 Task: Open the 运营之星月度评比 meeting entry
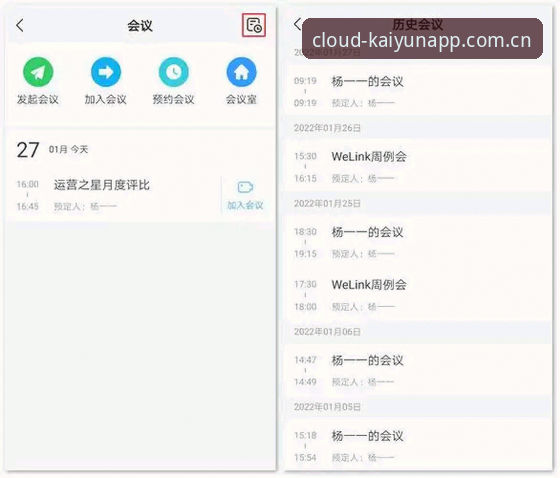(x=114, y=195)
